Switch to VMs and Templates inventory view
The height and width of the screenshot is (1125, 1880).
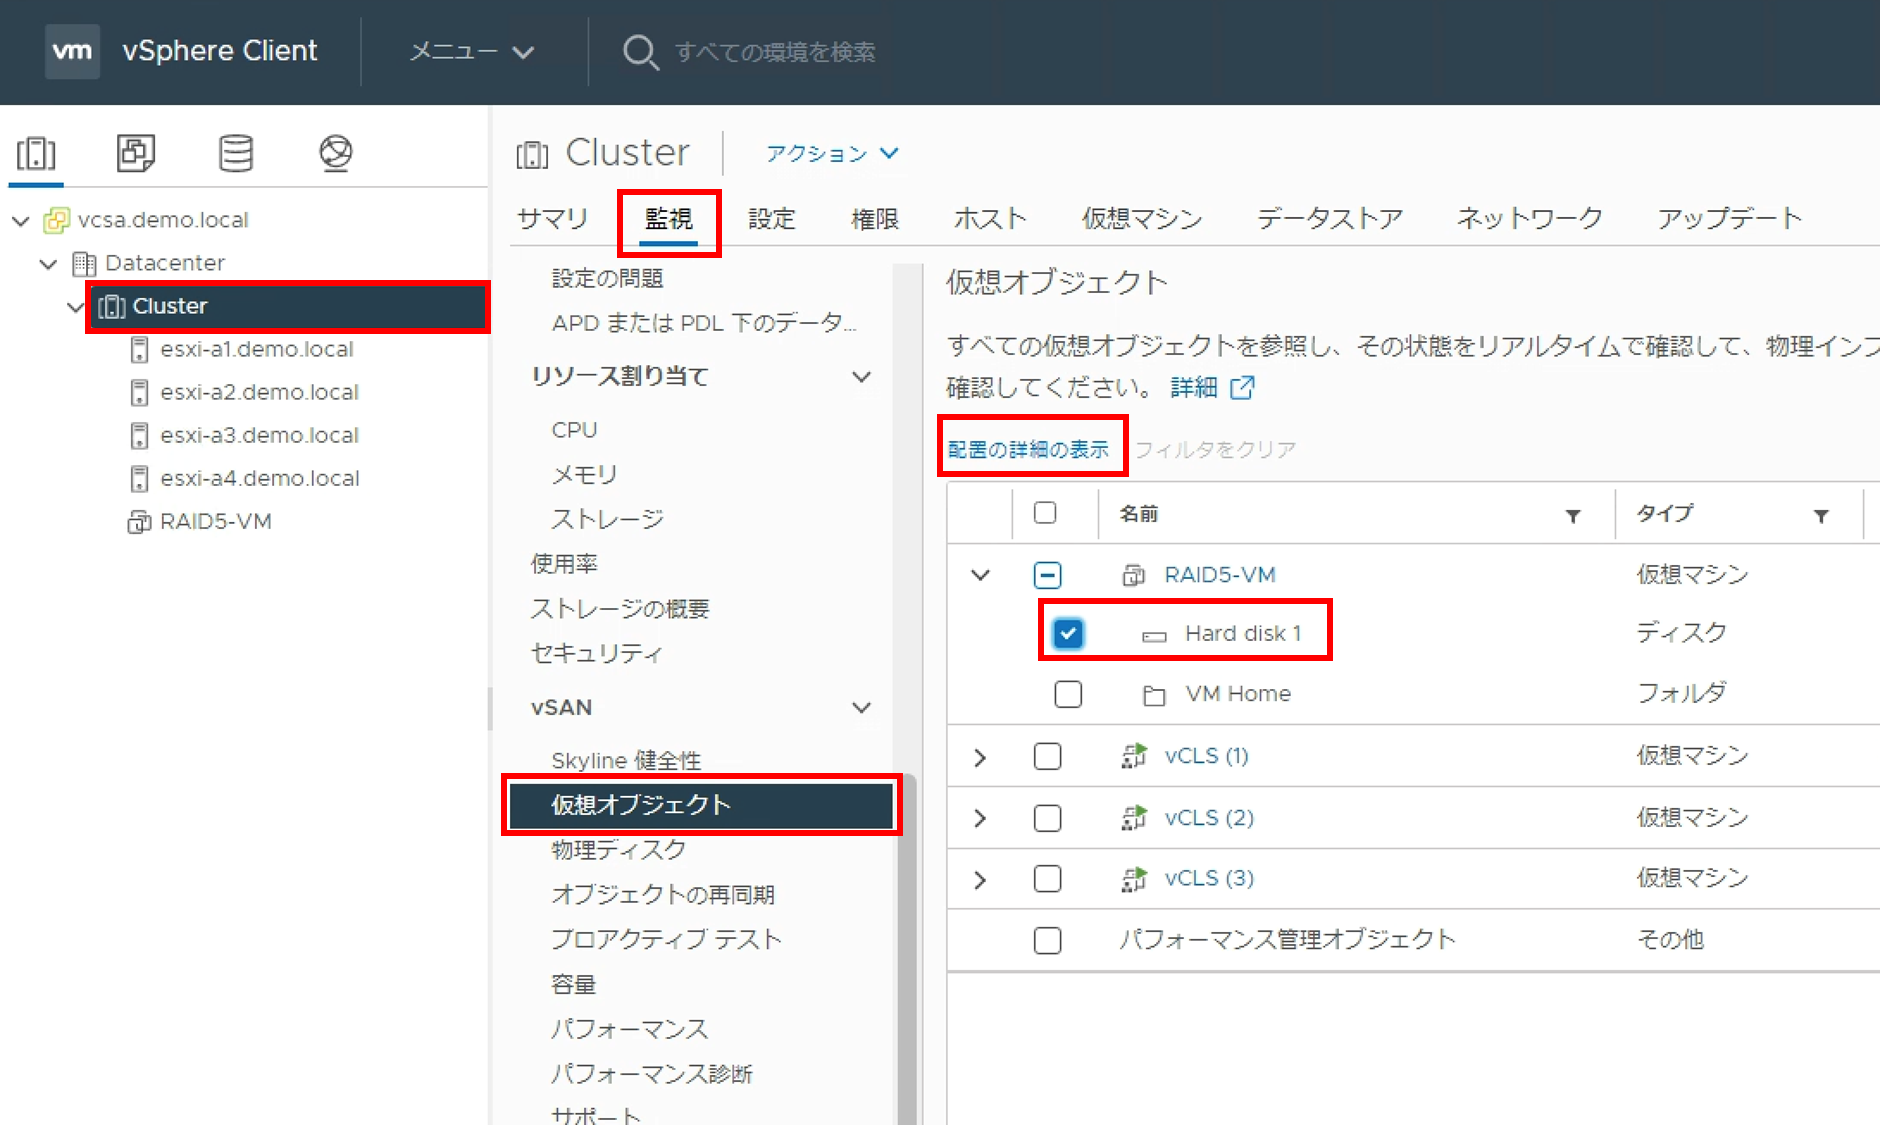click(136, 153)
